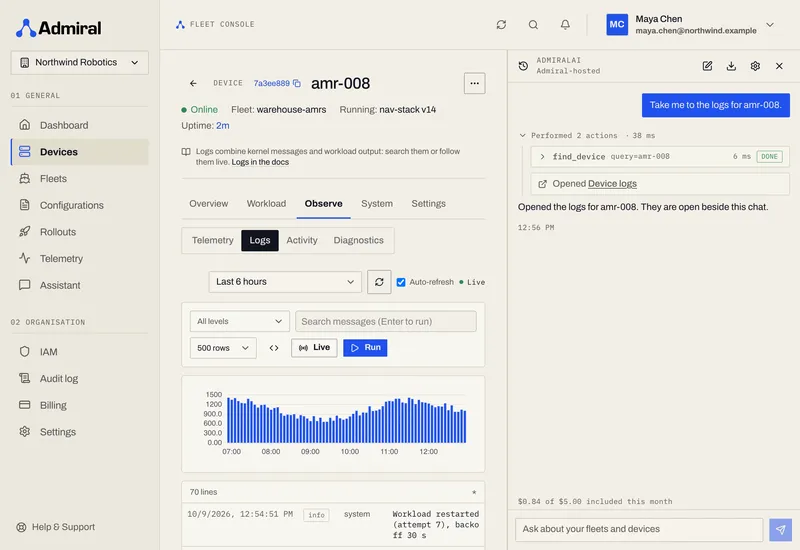Open the Device logs link in chat
The image size is (800, 550).
click(x=612, y=184)
